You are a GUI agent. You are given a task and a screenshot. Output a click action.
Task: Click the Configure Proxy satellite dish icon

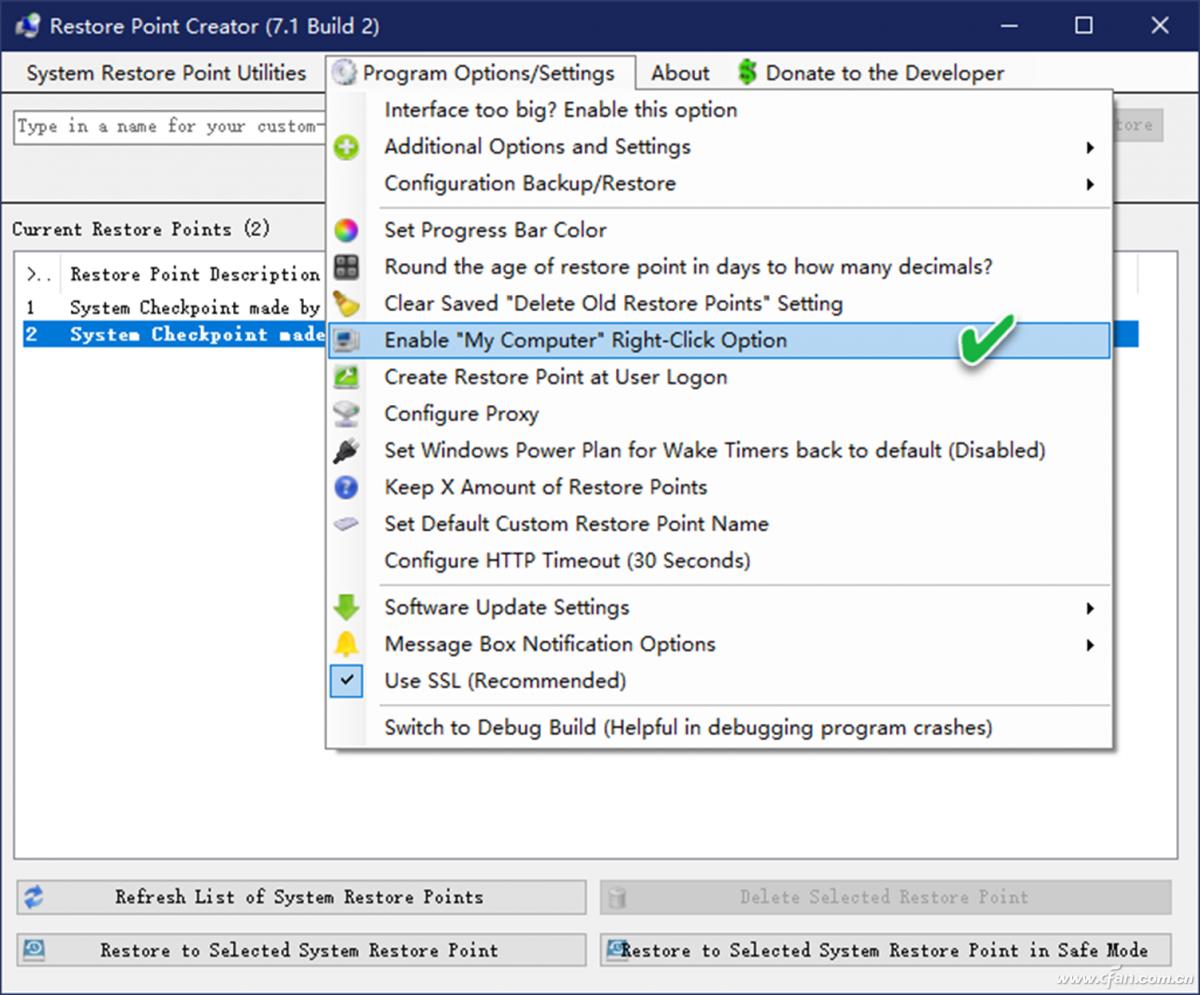(346, 414)
